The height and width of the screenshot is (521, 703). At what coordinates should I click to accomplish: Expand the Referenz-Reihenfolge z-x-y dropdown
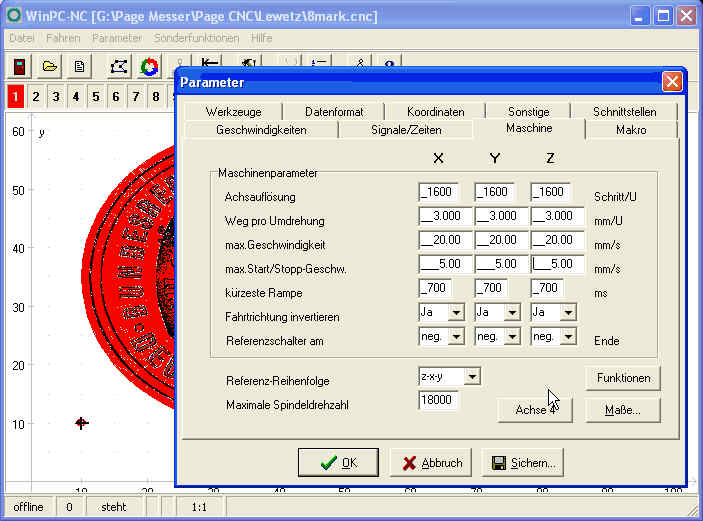pos(473,376)
